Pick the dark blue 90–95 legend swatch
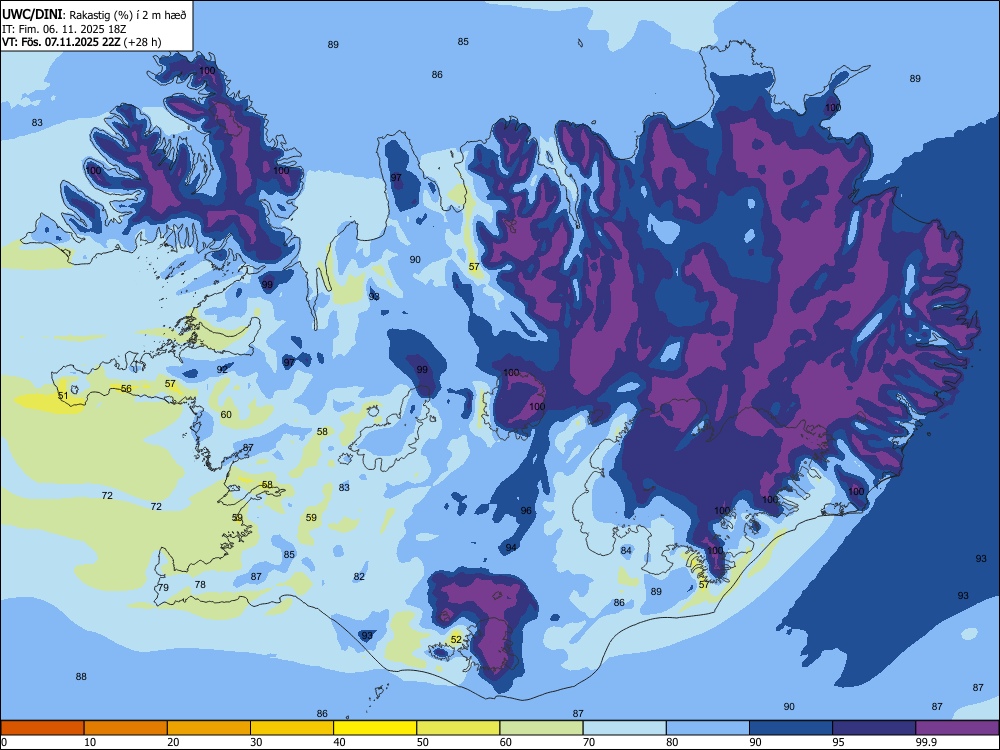 pos(791,728)
